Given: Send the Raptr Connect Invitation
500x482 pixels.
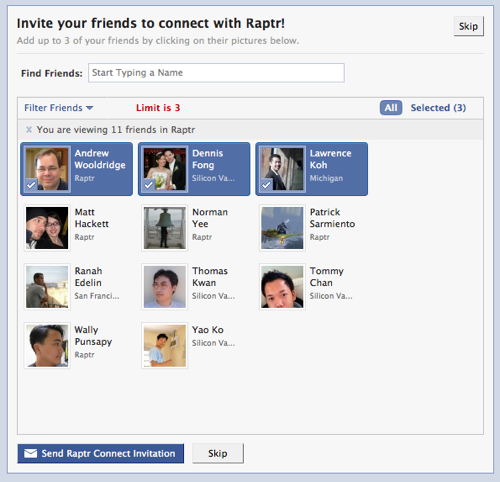Looking at the screenshot, I should (100, 453).
